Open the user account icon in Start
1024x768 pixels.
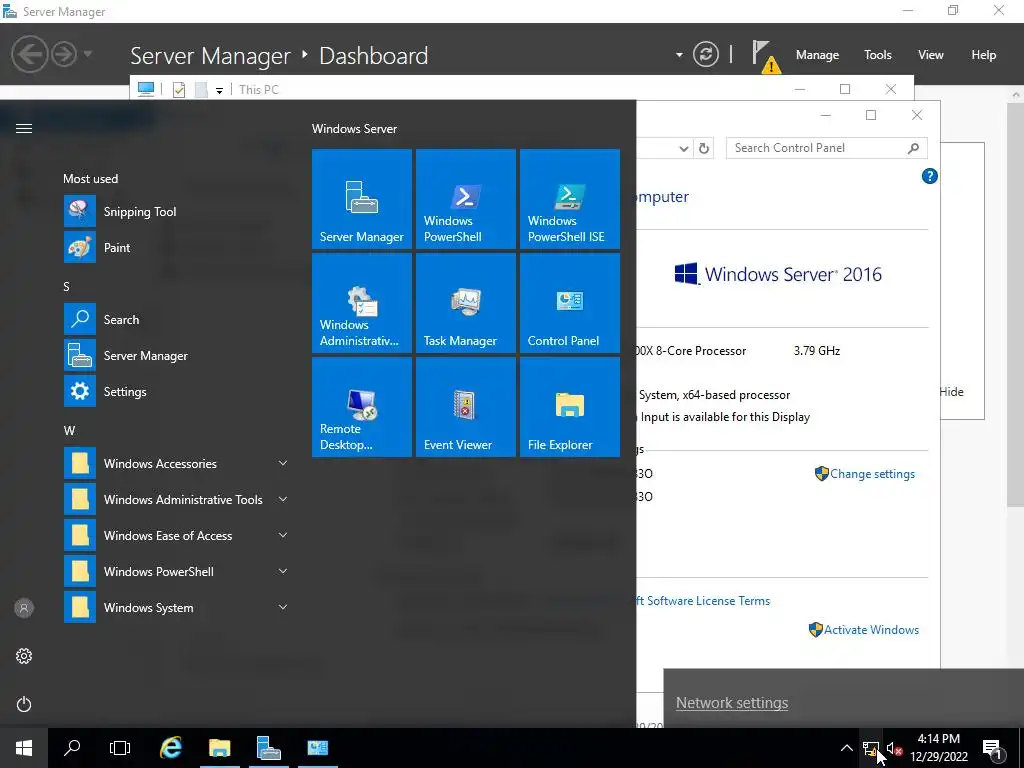click(x=24, y=608)
